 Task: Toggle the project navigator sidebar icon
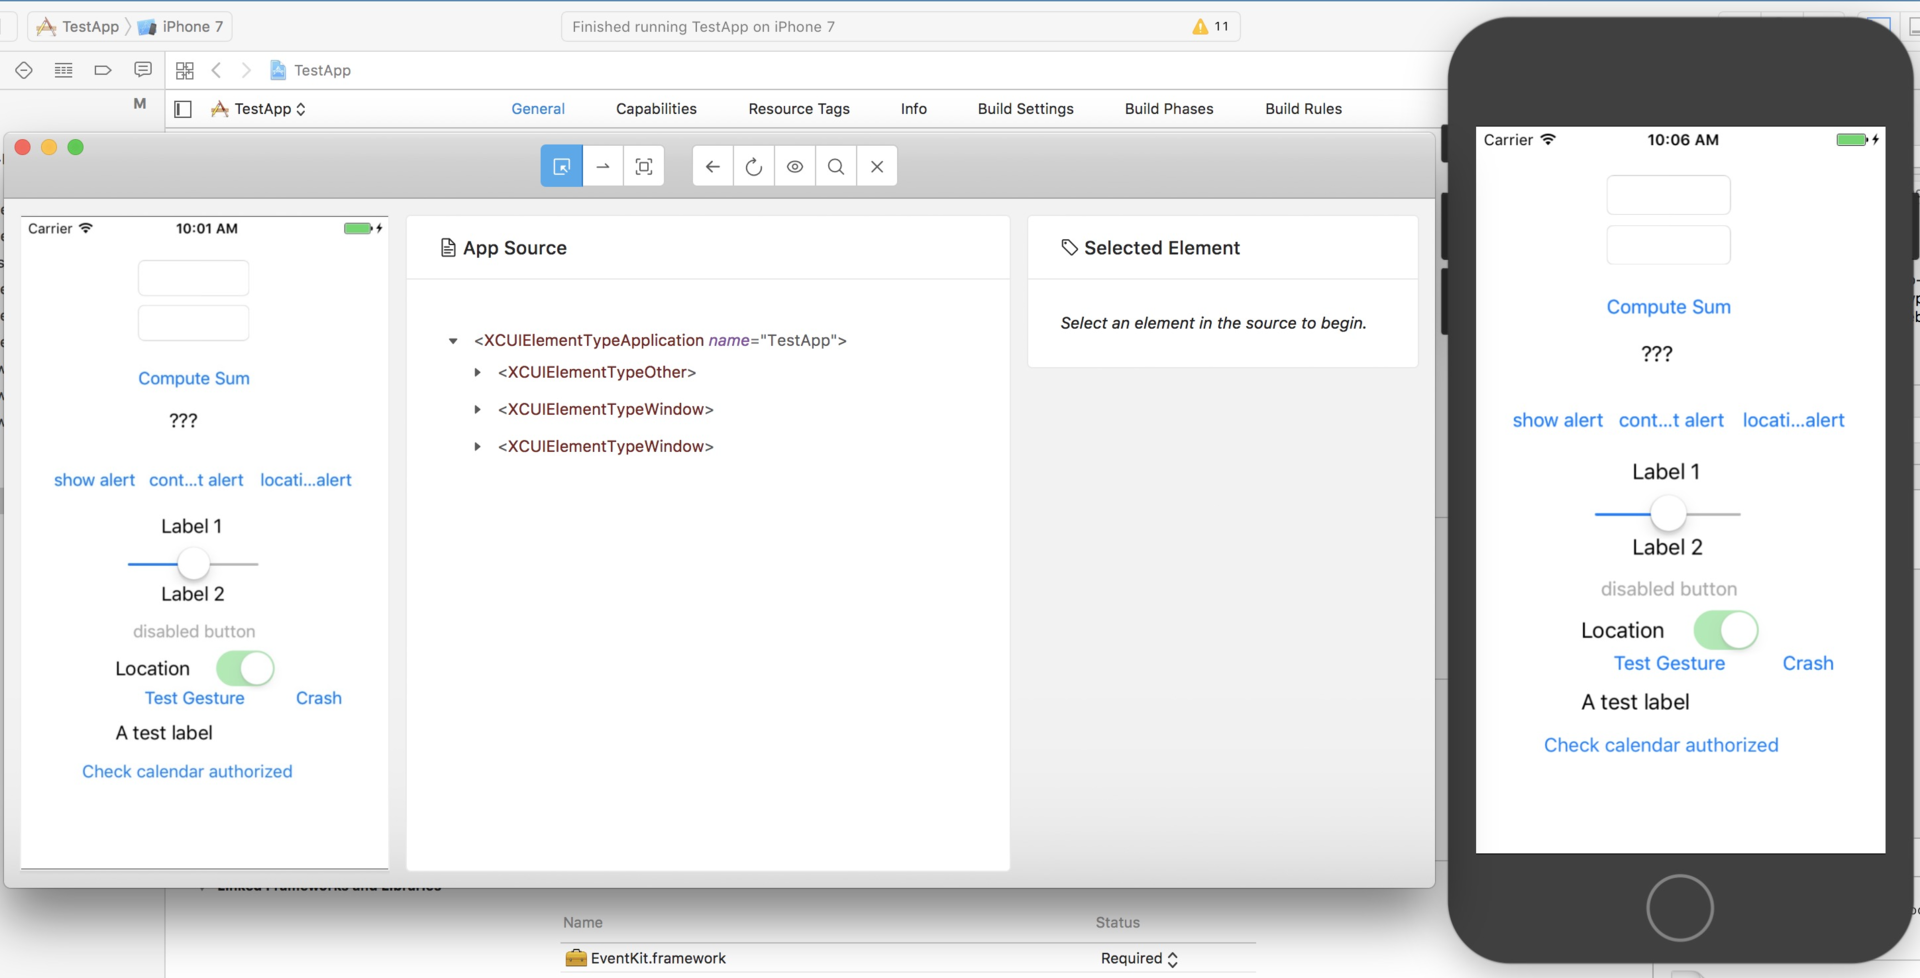click(183, 109)
